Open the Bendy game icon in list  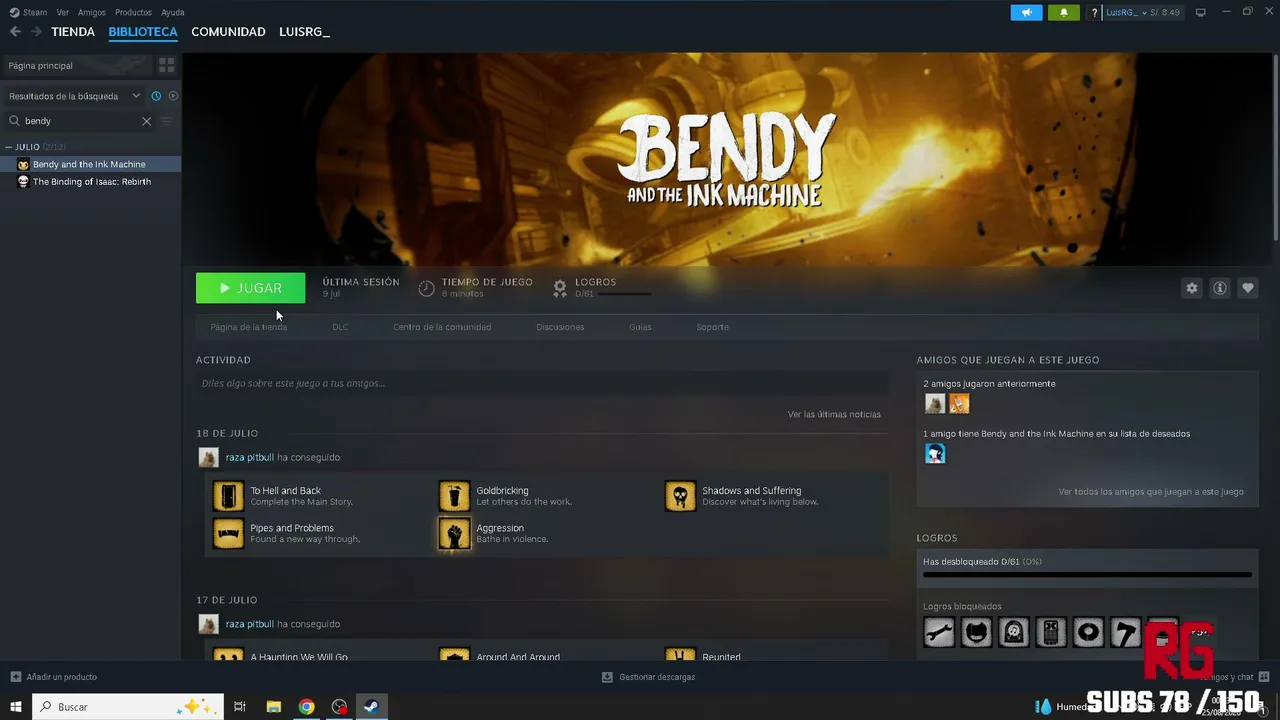point(23,164)
